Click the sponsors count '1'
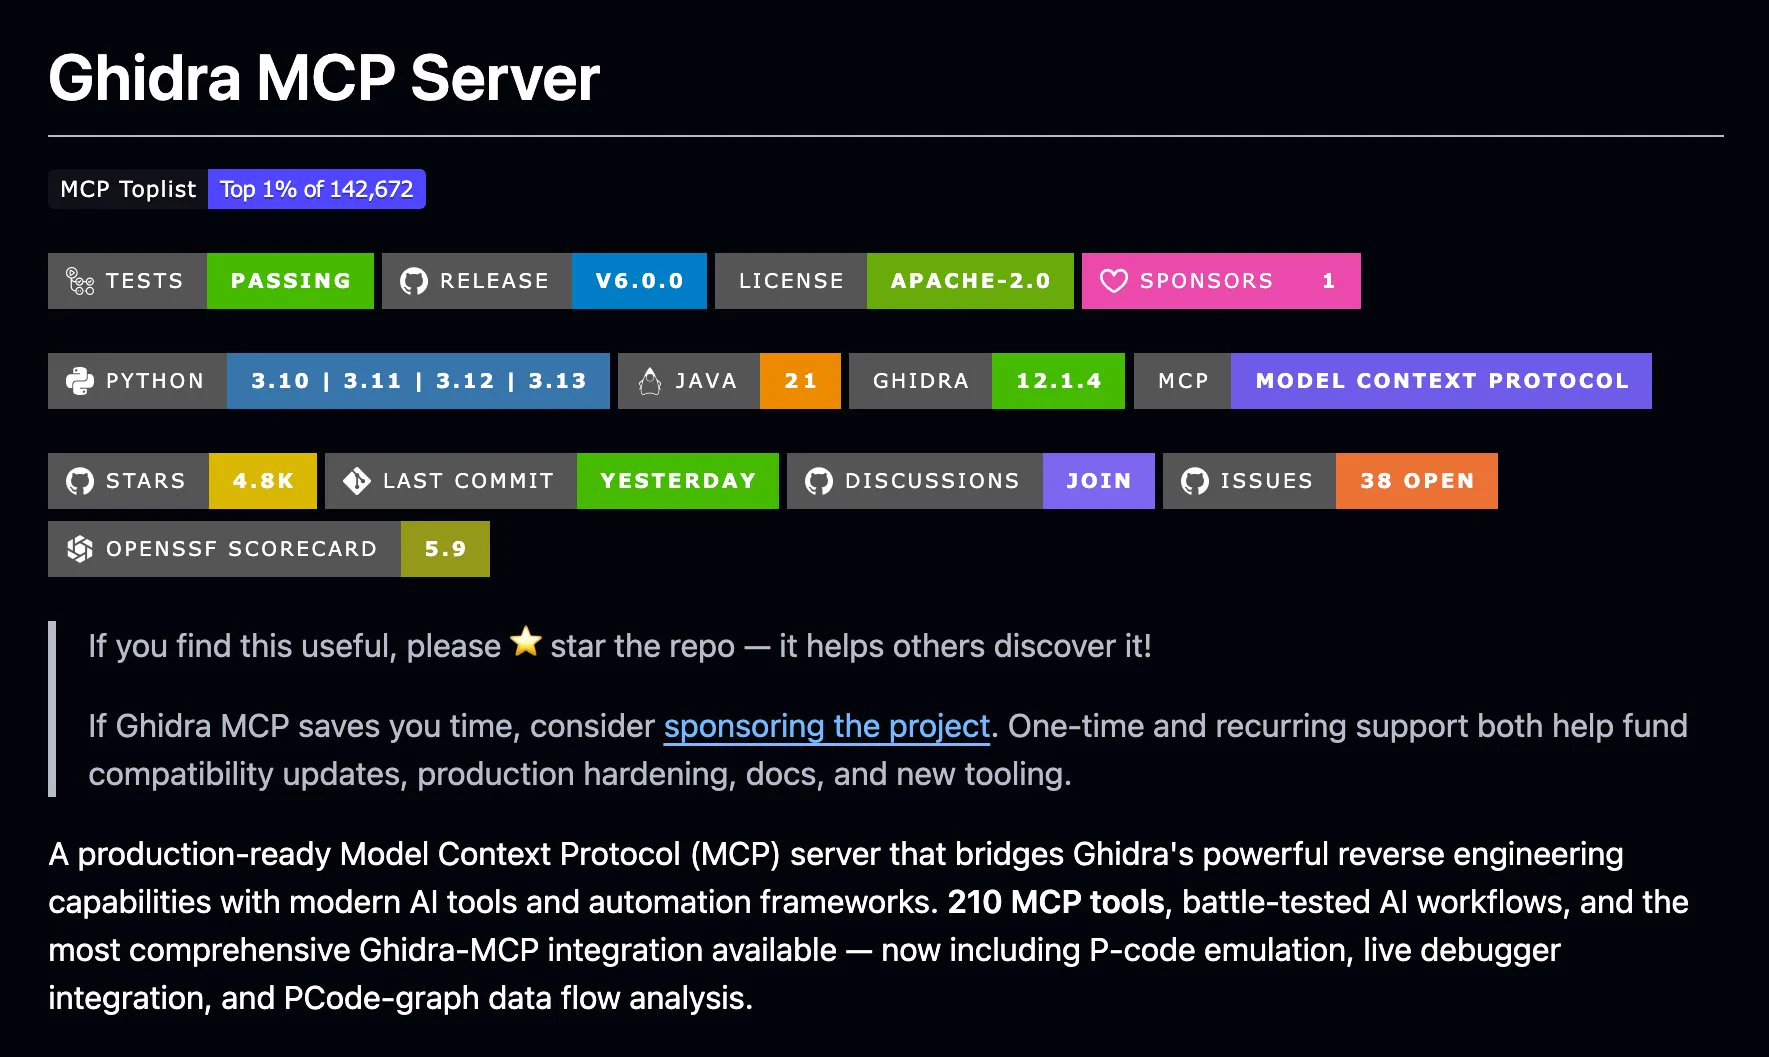Image resolution: width=1769 pixels, height=1057 pixels. (1328, 281)
